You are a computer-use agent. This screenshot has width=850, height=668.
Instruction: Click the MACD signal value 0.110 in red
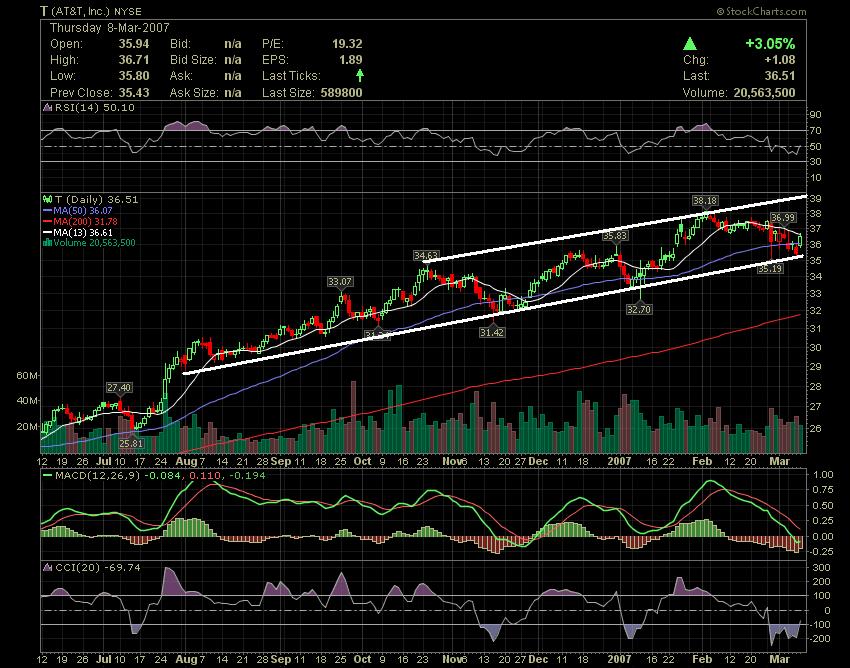[x=205, y=476]
